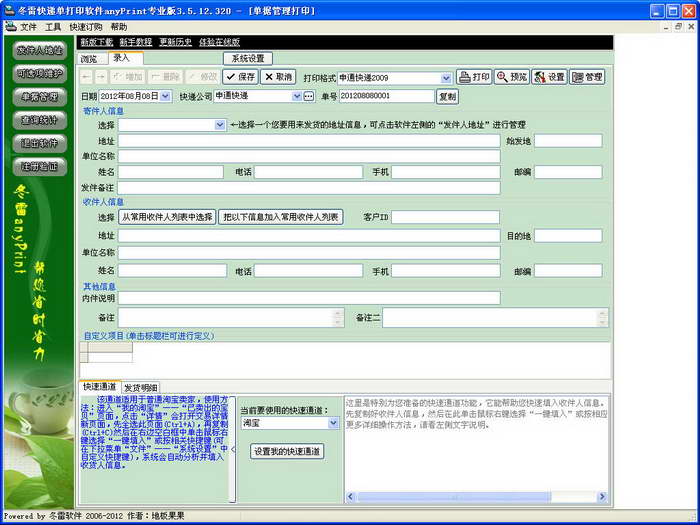700x525 pixels.
Task: Click the 客户ID input field
Action: [445, 217]
